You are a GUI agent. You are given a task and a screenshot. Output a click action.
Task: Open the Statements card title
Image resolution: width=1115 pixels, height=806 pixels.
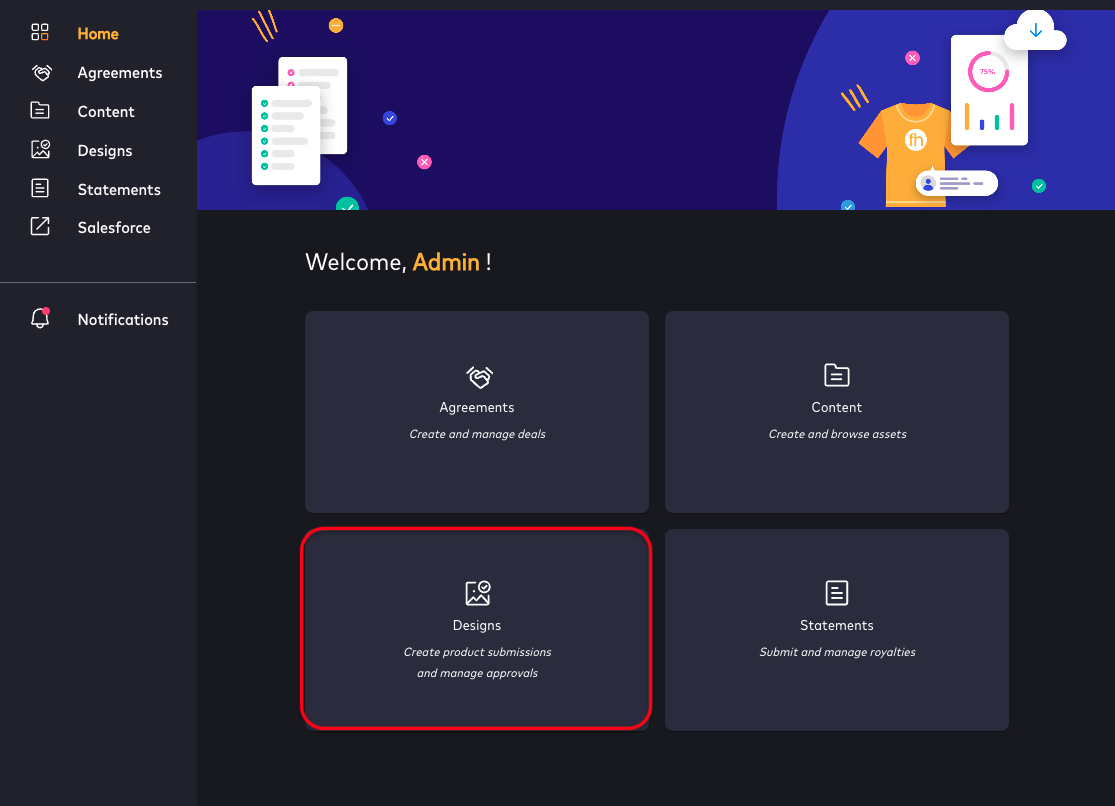836,625
